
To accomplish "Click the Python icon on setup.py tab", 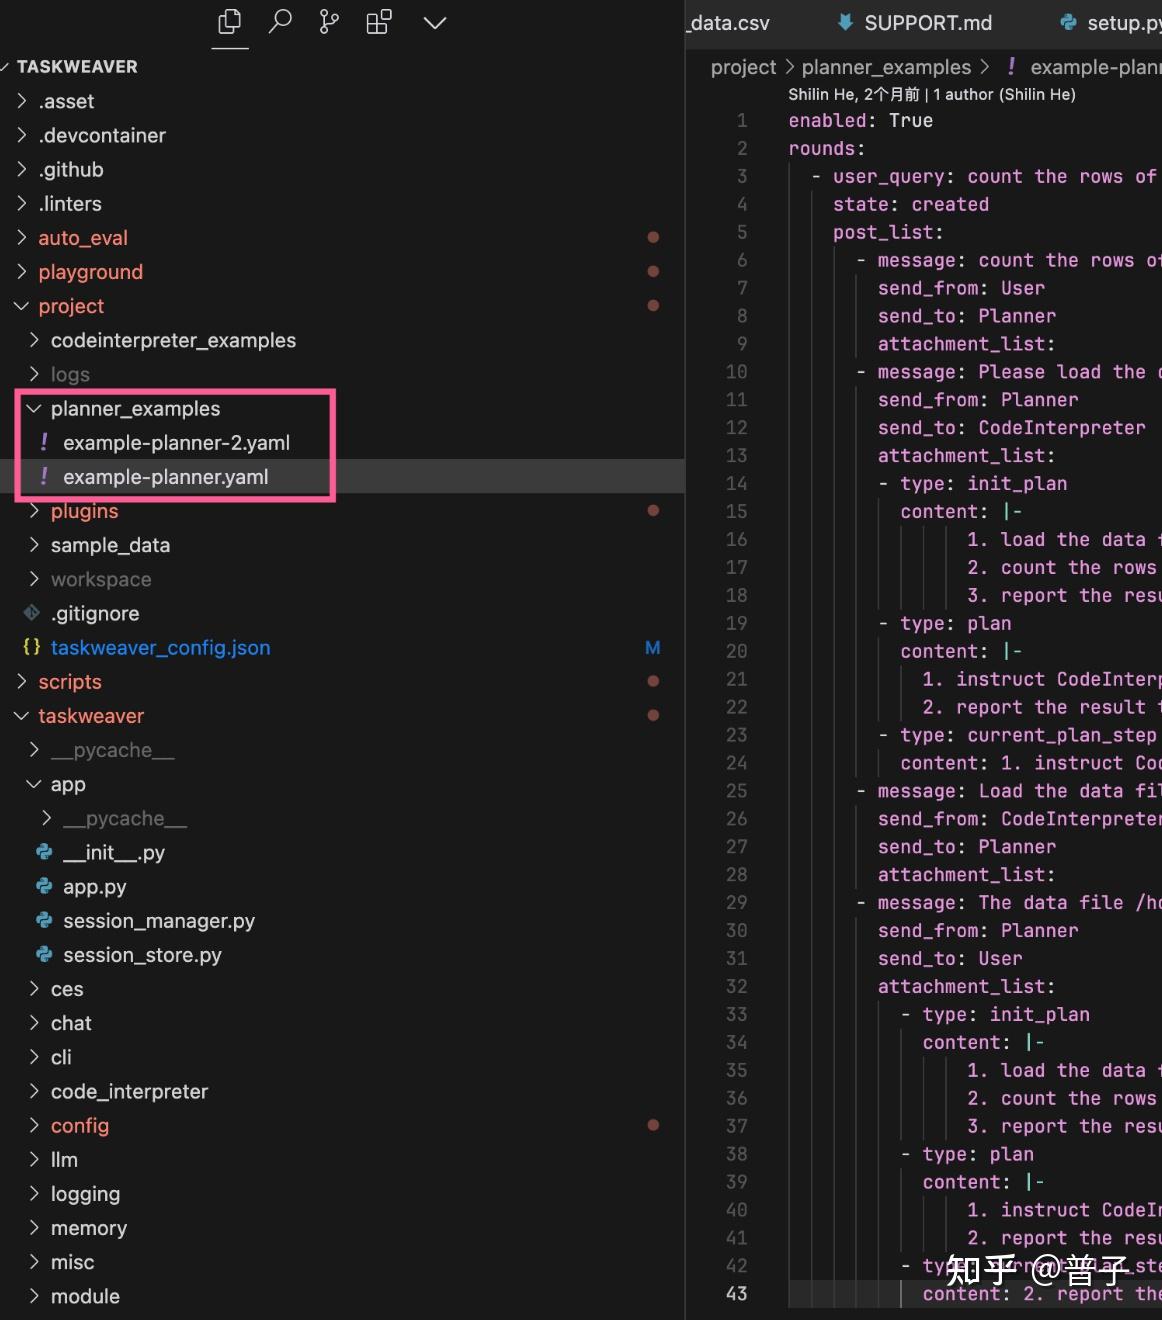I will point(1069,22).
